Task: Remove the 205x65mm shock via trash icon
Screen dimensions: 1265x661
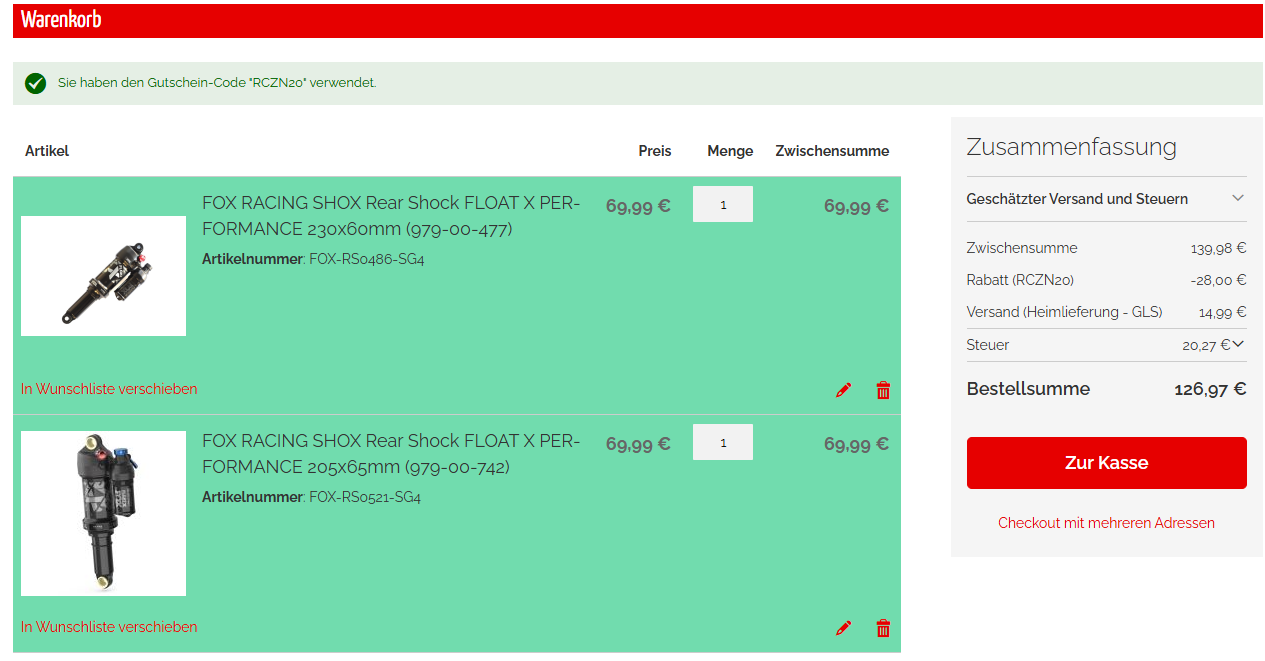Action: (x=883, y=628)
